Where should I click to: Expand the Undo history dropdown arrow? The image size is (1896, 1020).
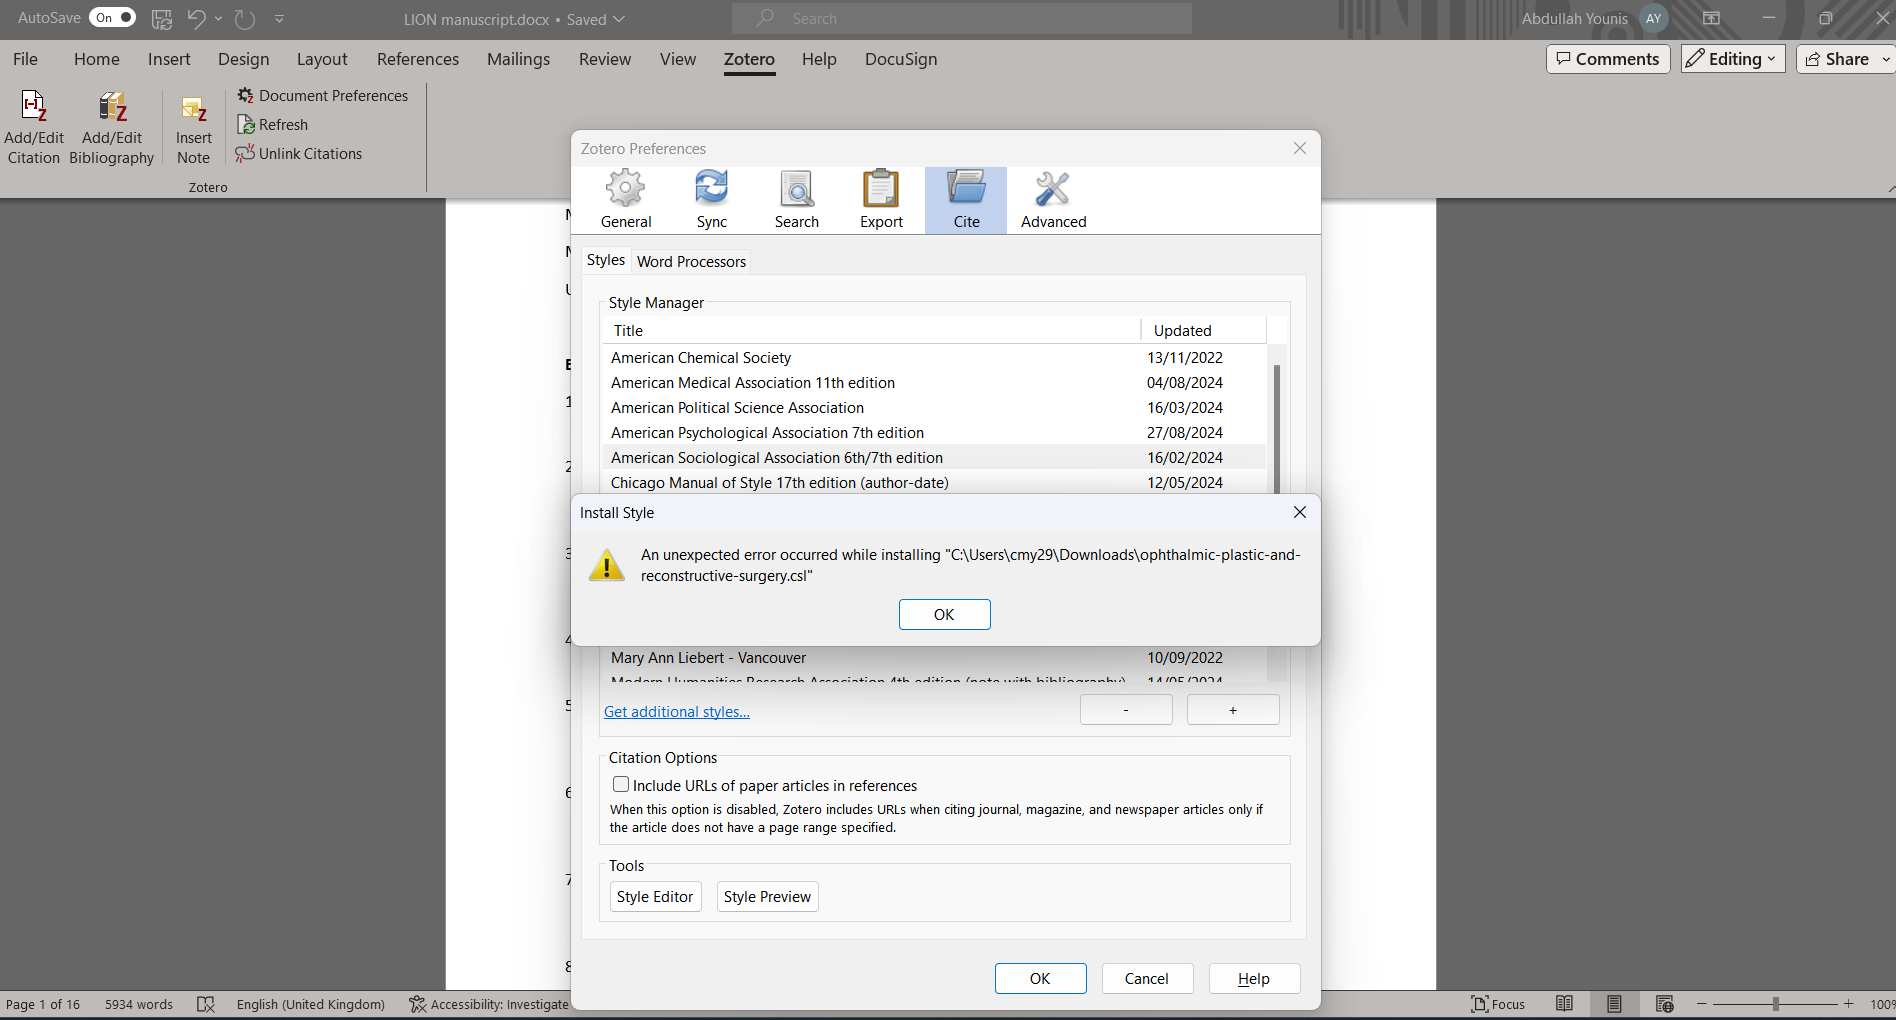(218, 18)
